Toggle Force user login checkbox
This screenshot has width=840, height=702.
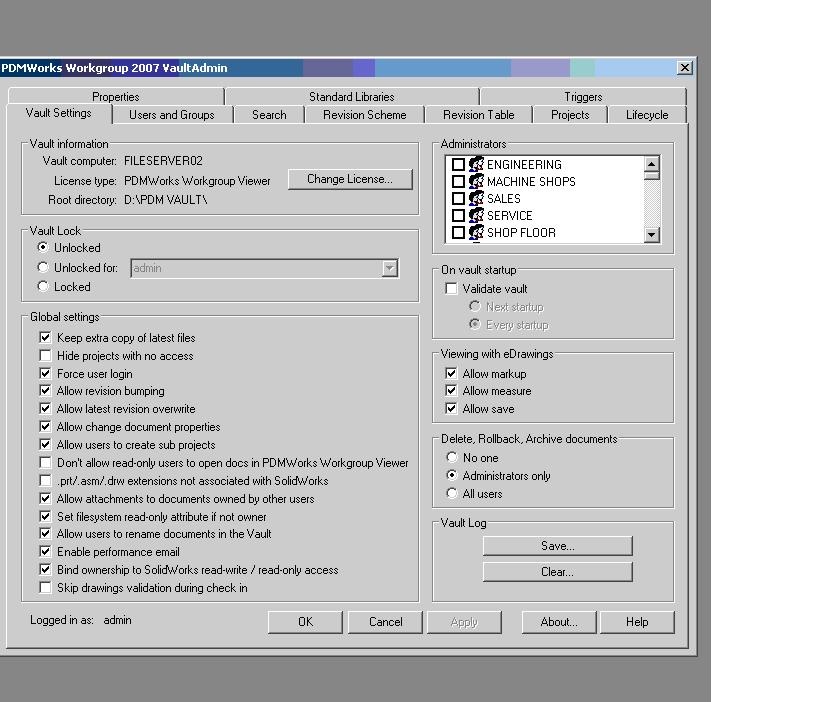45,374
